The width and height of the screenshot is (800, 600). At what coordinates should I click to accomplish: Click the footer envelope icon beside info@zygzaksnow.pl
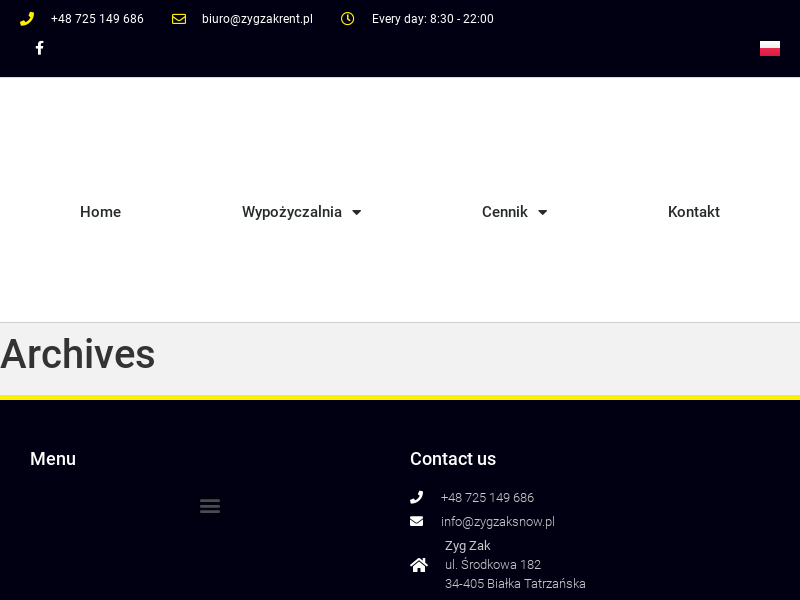(417, 521)
